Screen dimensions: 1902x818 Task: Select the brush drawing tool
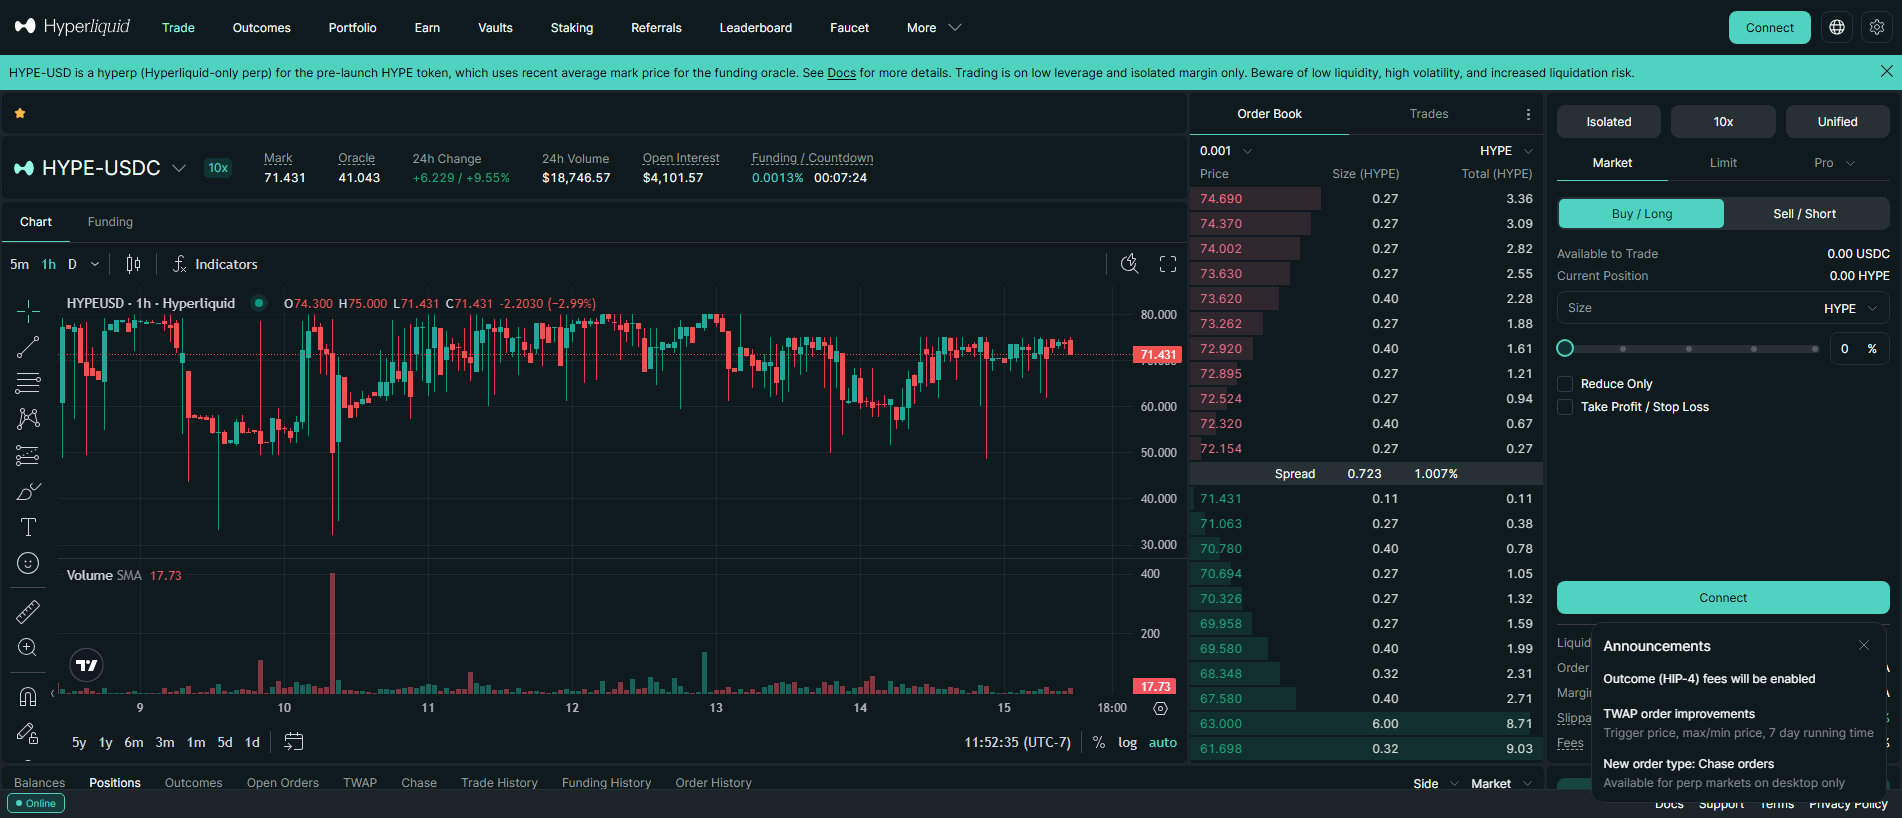(28, 492)
